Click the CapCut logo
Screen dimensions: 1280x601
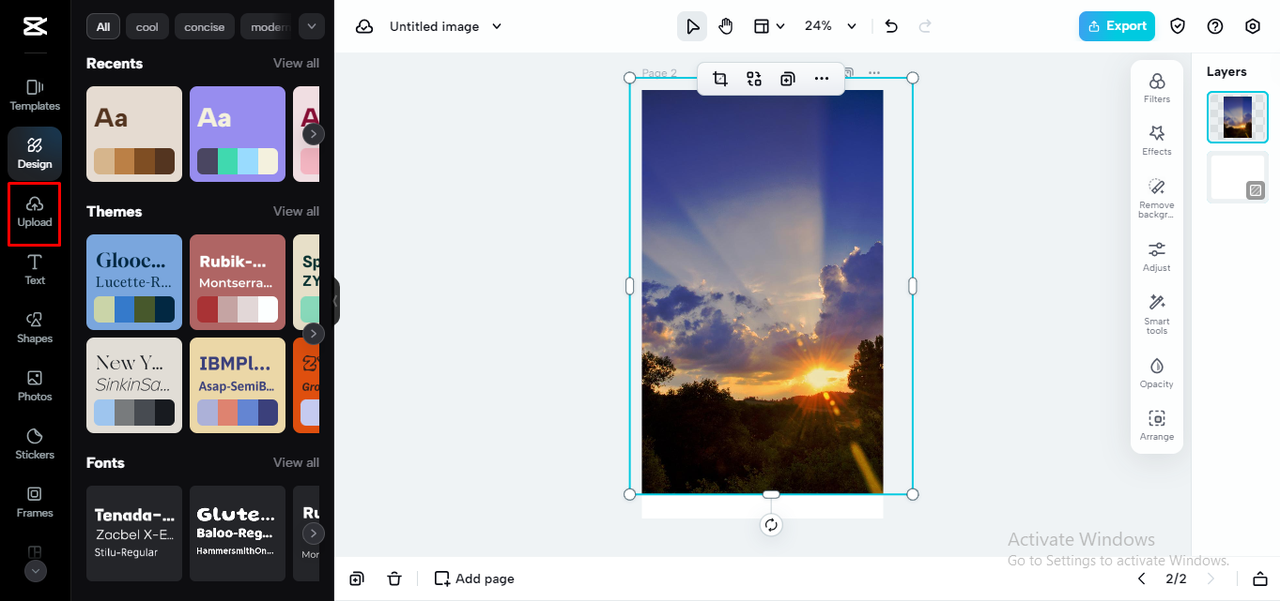[35, 27]
